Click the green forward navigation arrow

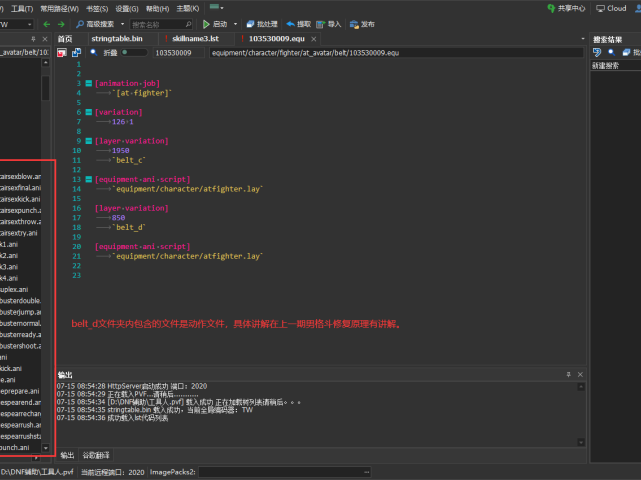click(61, 23)
